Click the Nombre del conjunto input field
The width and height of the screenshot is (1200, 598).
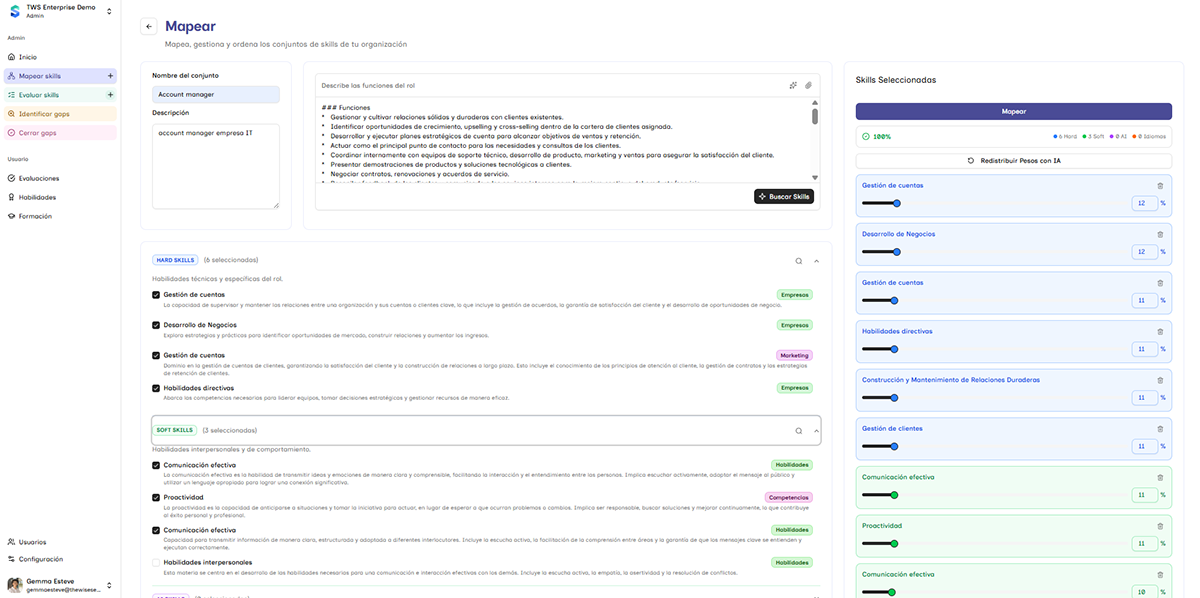tap(216, 94)
